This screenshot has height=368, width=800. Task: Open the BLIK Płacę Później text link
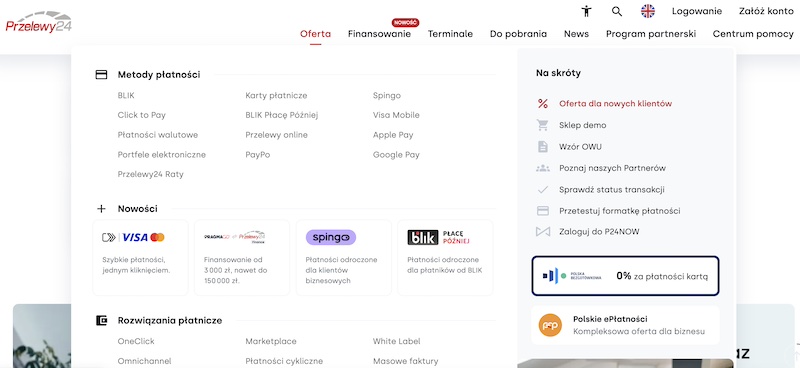(282, 115)
